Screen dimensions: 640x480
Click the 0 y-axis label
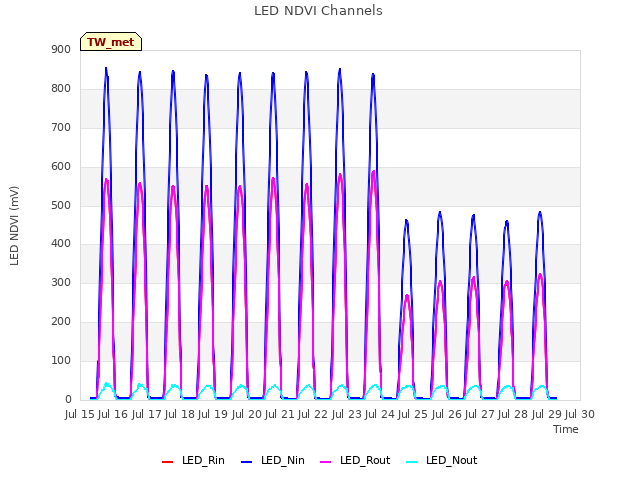point(68,400)
